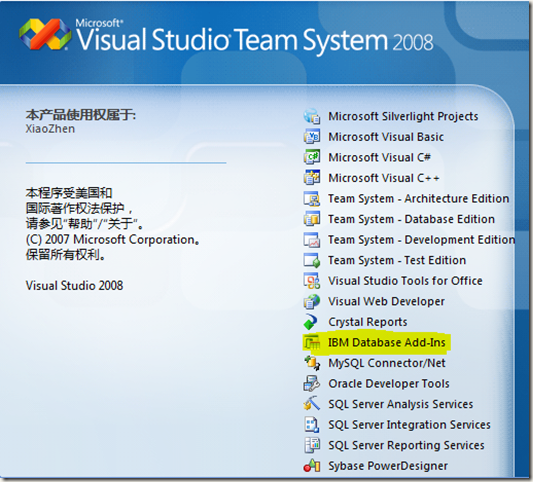Click the Microsoft Visual C++ icon
This screenshot has height=482, width=533.
click(x=312, y=178)
